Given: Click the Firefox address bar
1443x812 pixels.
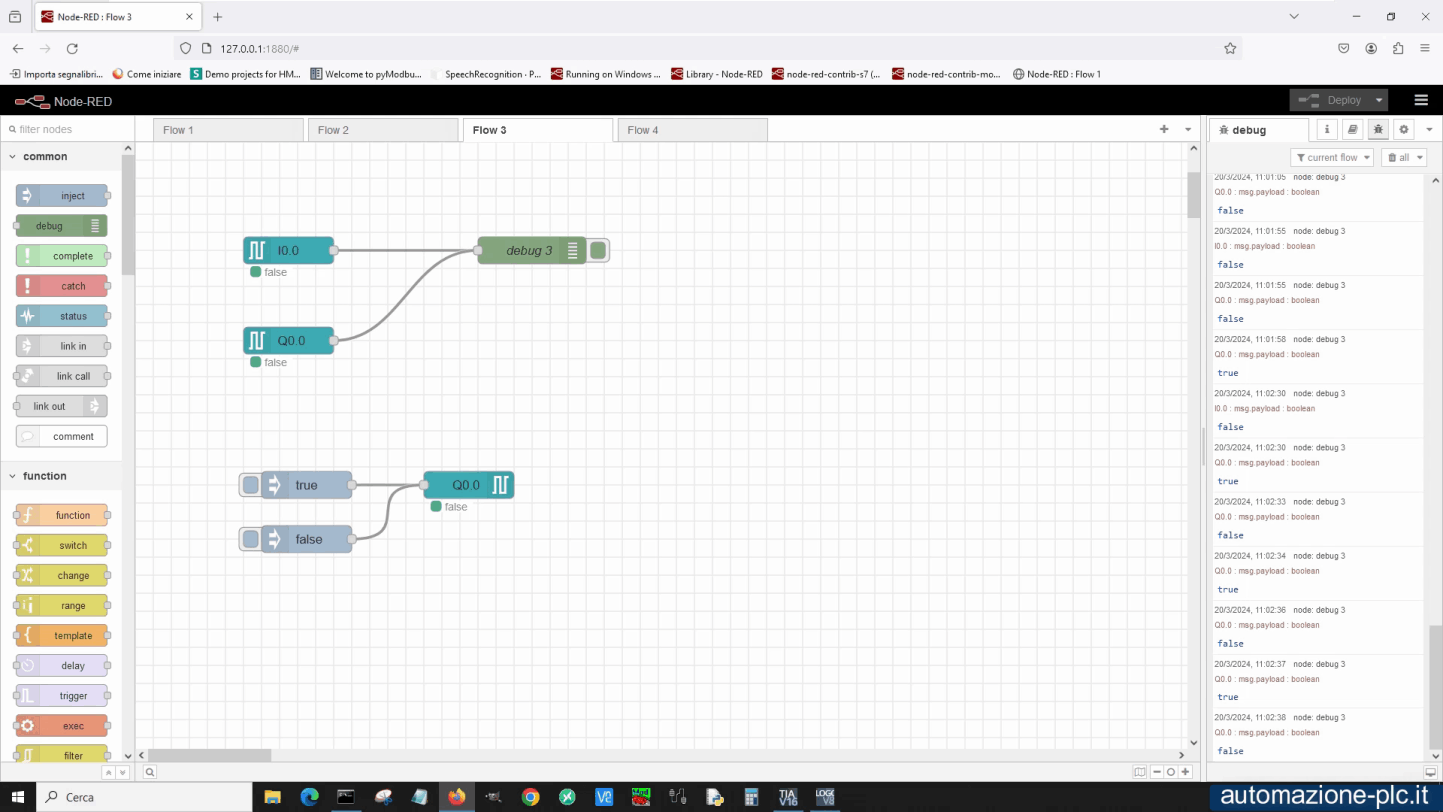Looking at the screenshot, I should click(x=708, y=48).
